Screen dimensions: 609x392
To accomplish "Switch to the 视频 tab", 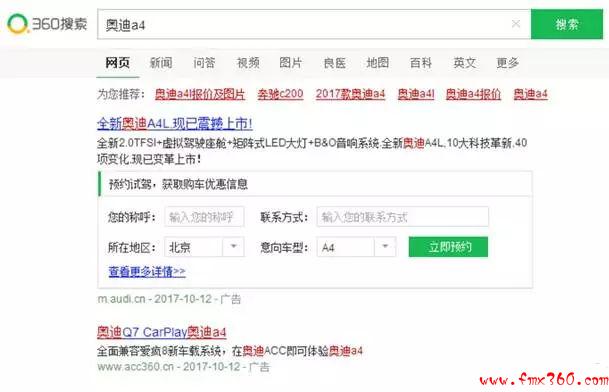I will (x=248, y=63).
